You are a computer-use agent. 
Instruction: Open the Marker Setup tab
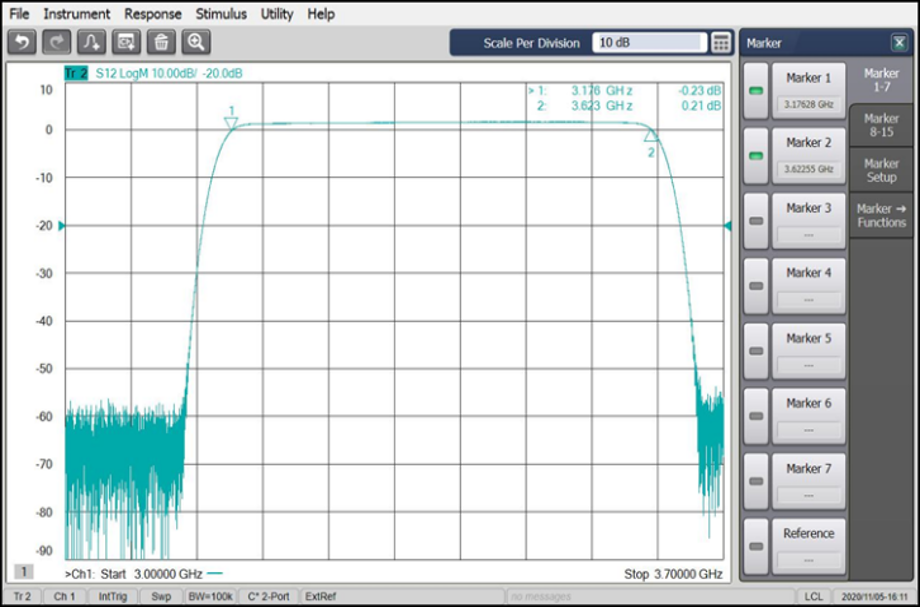coord(881,170)
